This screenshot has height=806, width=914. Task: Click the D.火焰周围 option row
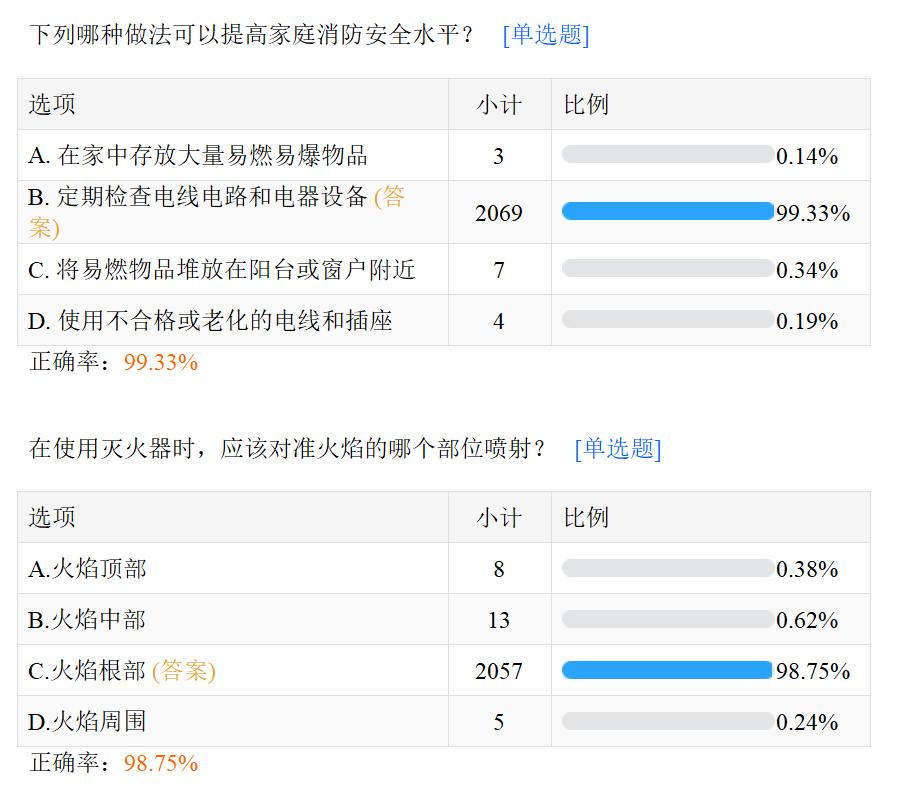(87, 722)
